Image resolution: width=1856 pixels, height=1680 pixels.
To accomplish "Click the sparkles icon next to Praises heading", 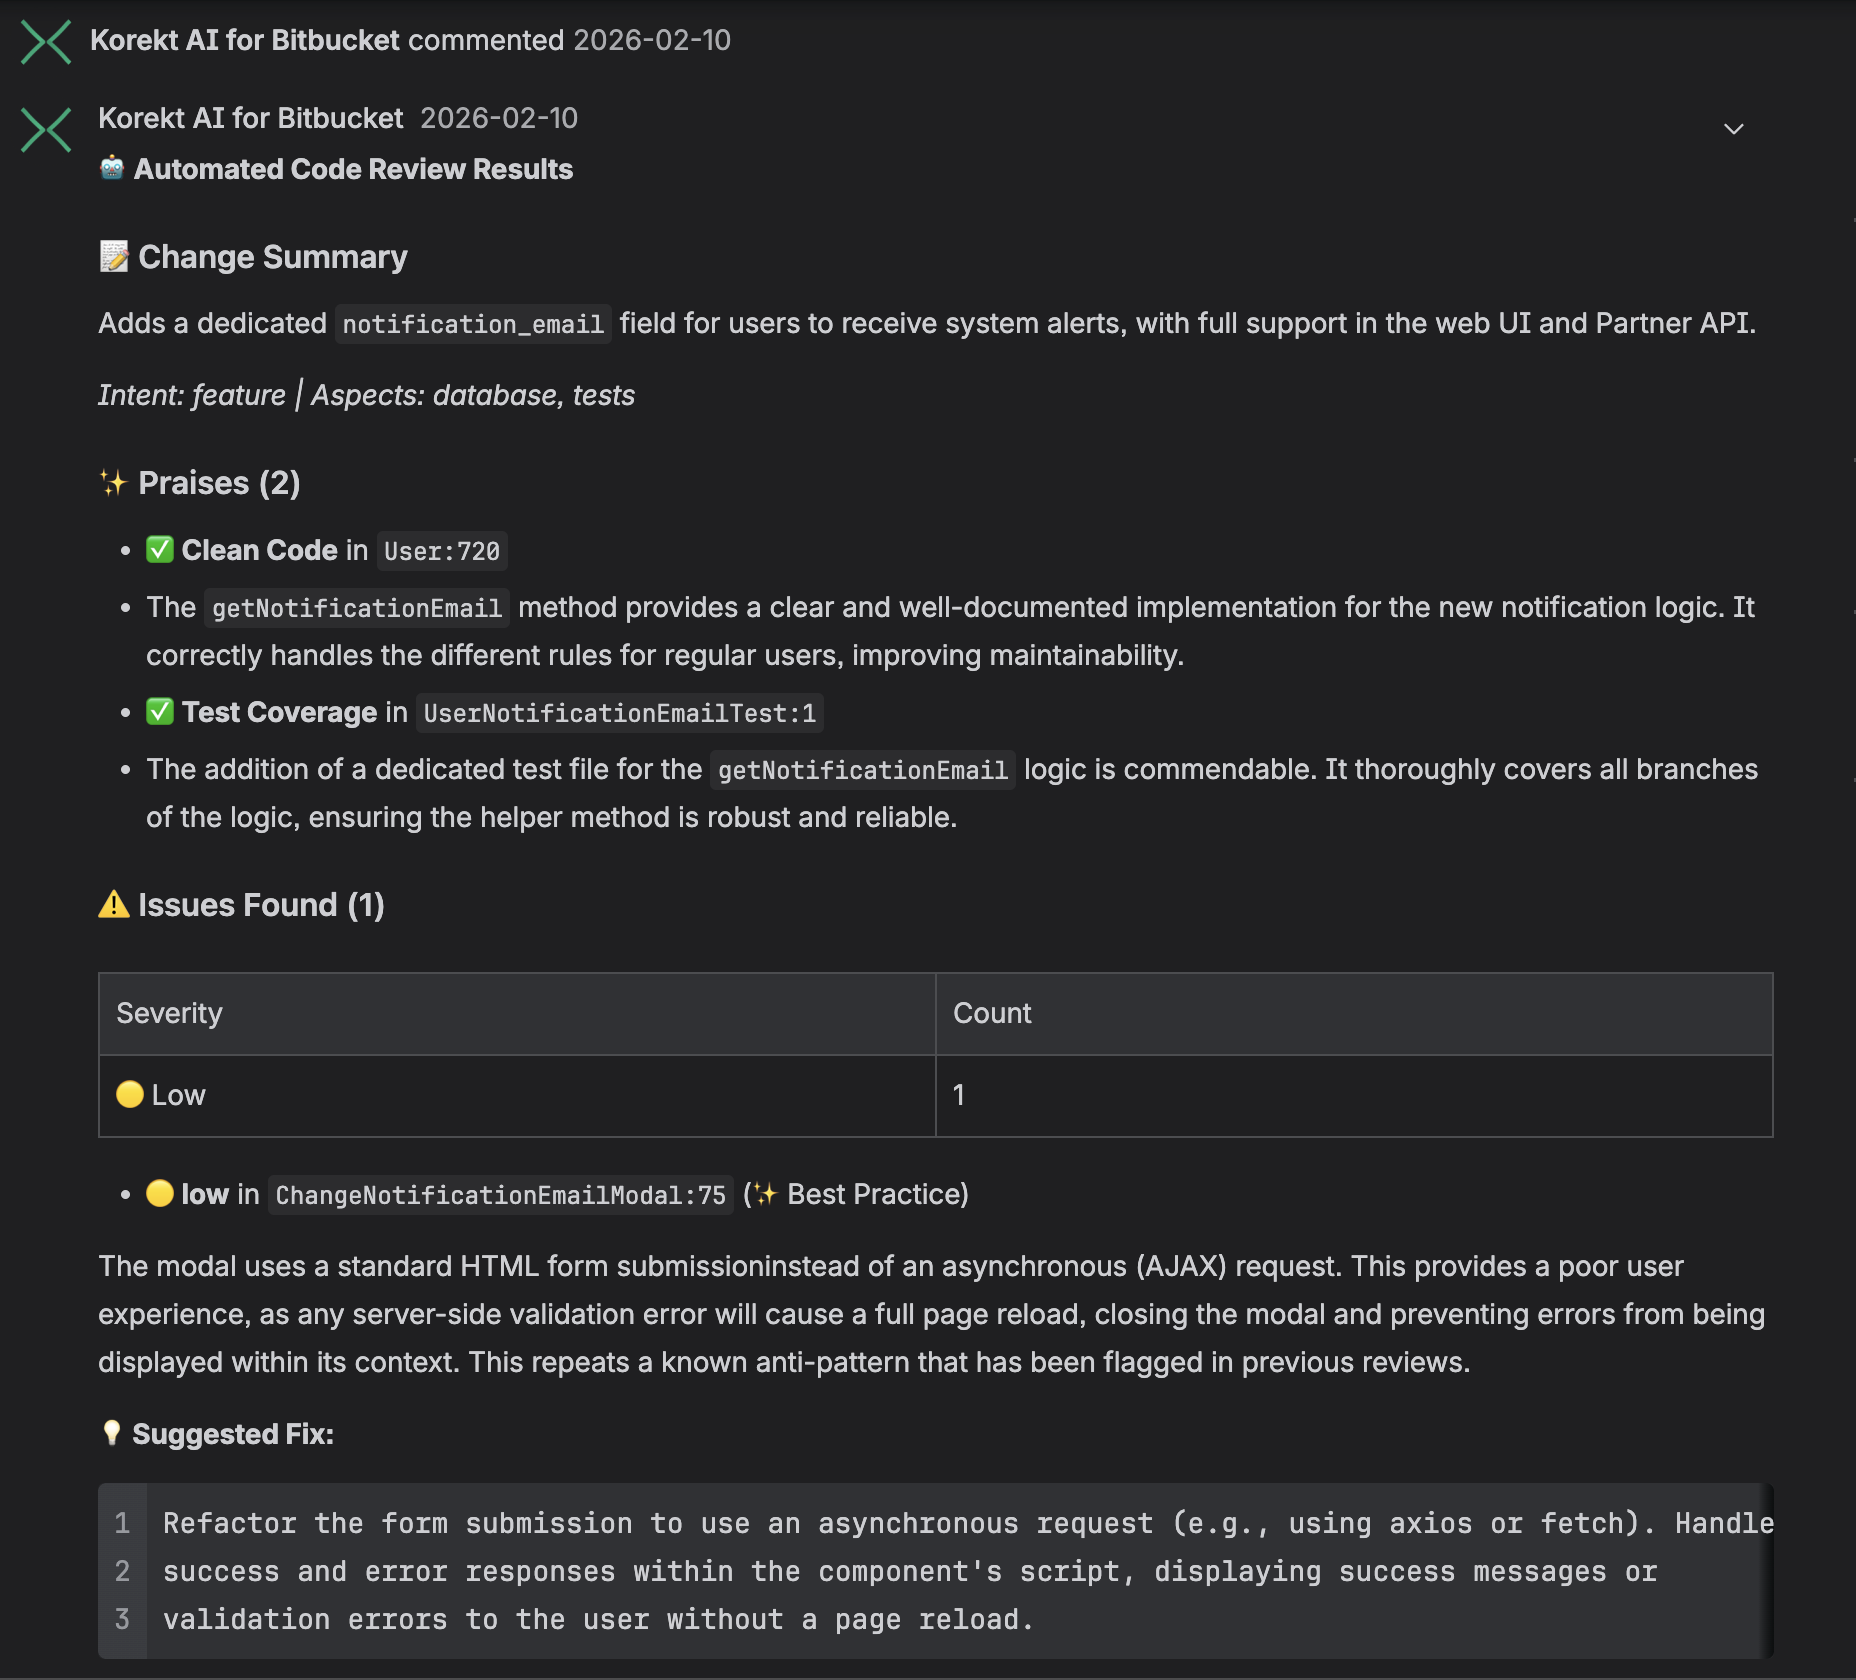I will (x=111, y=482).
